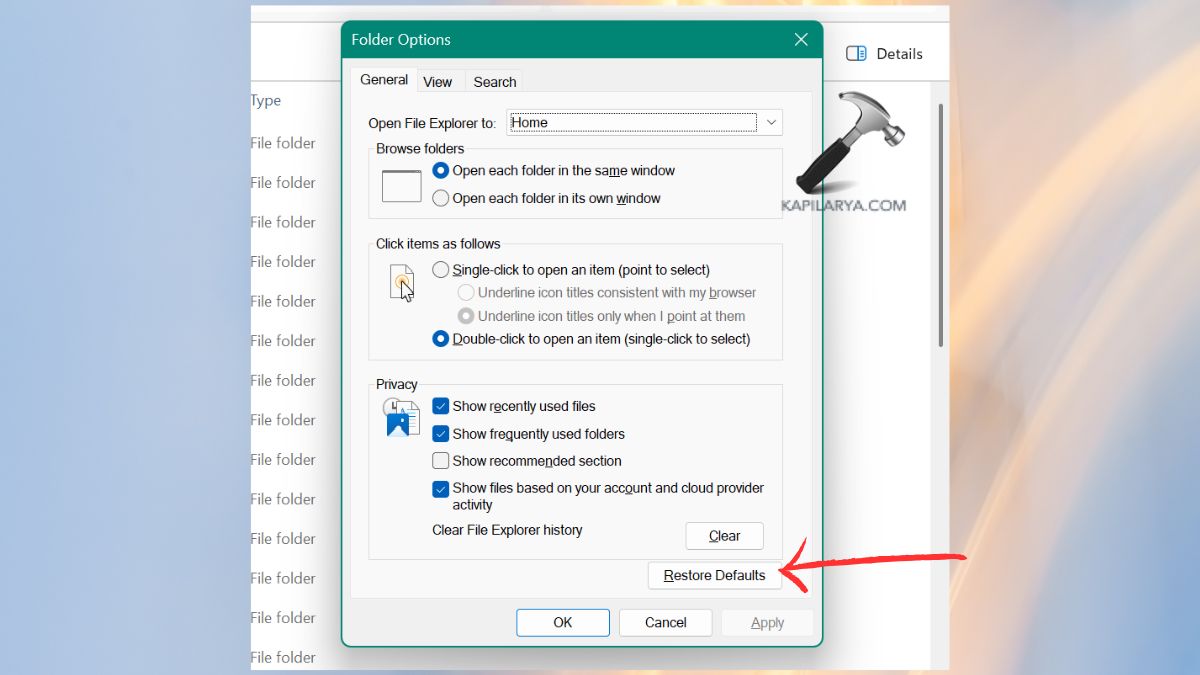Click the Privacy section document icon
The width and height of the screenshot is (1200, 675).
point(400,416)
